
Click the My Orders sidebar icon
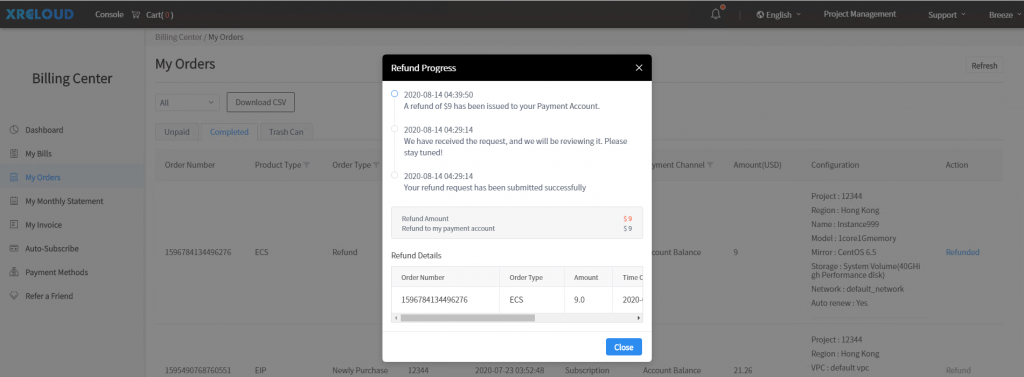[x=14, y=177]
